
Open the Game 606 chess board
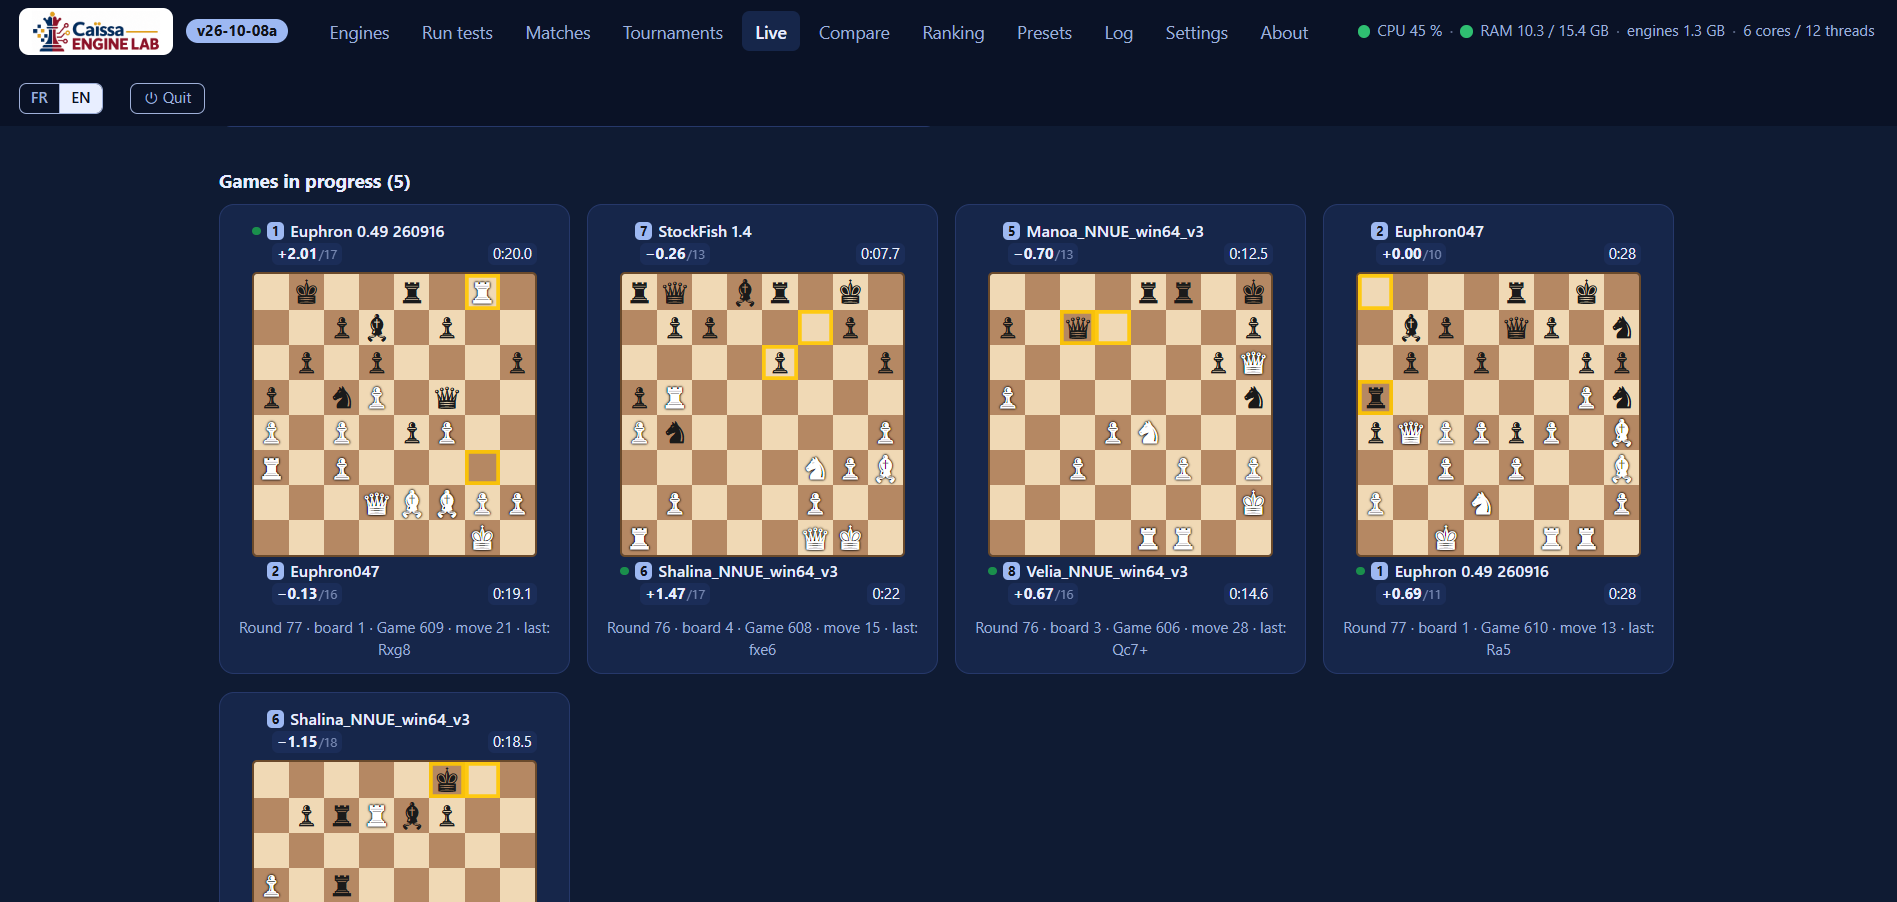[1130, 414]
